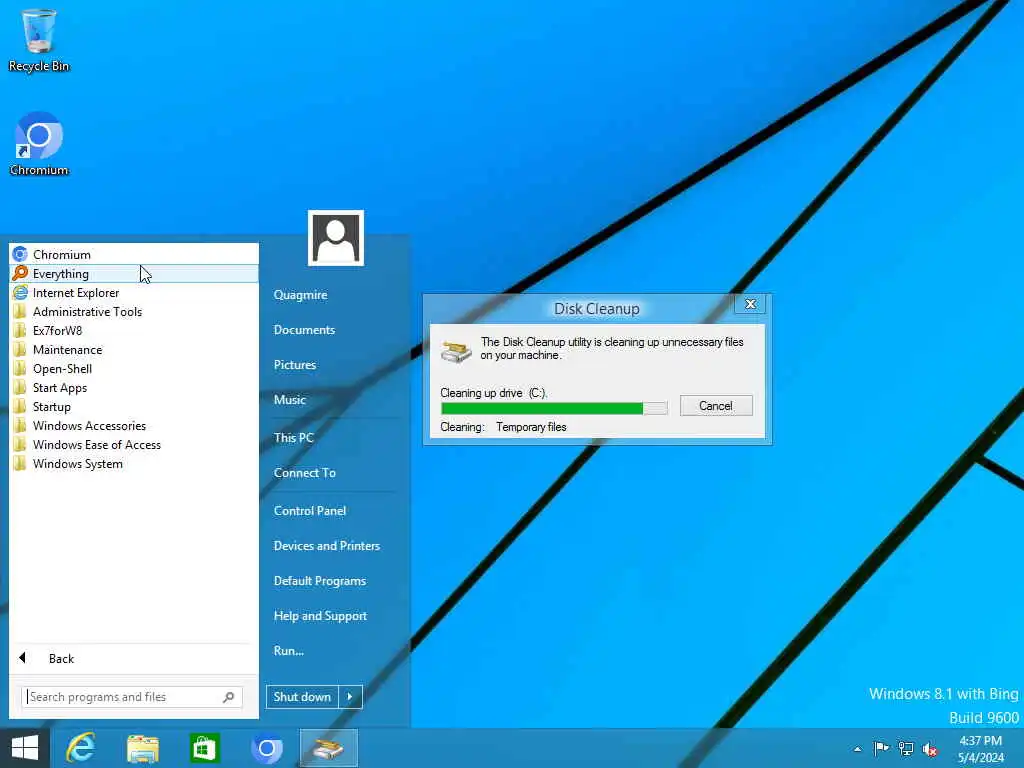Click the Chromium icon in programs list
Screen dimensions: 1024x768
20,254
